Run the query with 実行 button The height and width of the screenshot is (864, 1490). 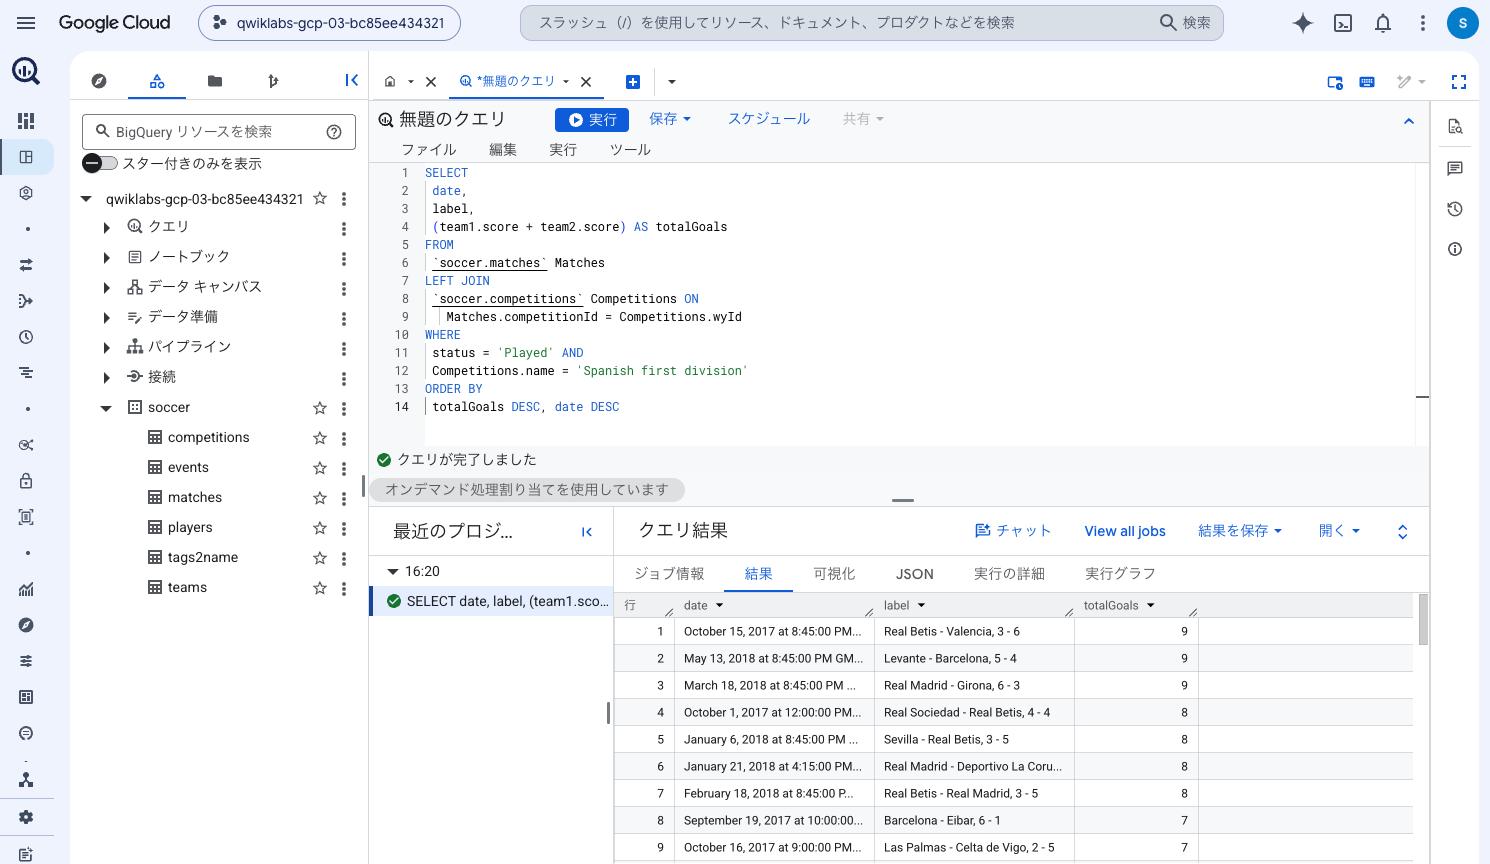coord(592,120)
